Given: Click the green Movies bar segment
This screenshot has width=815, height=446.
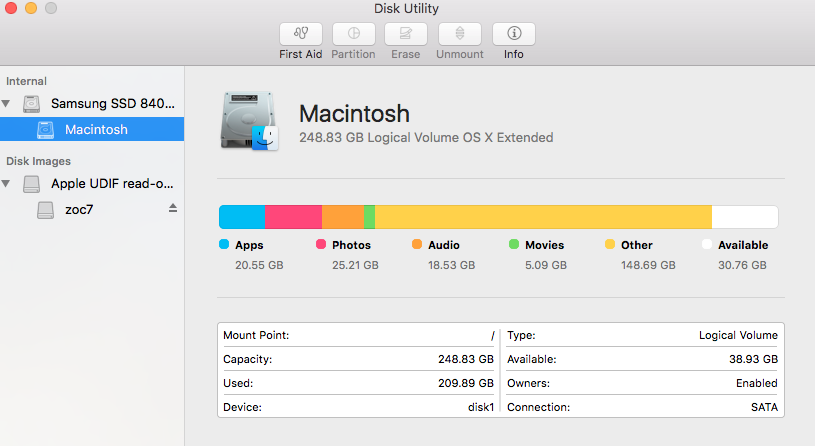Looking at the screenshot, I should click(x=370, y=217).
